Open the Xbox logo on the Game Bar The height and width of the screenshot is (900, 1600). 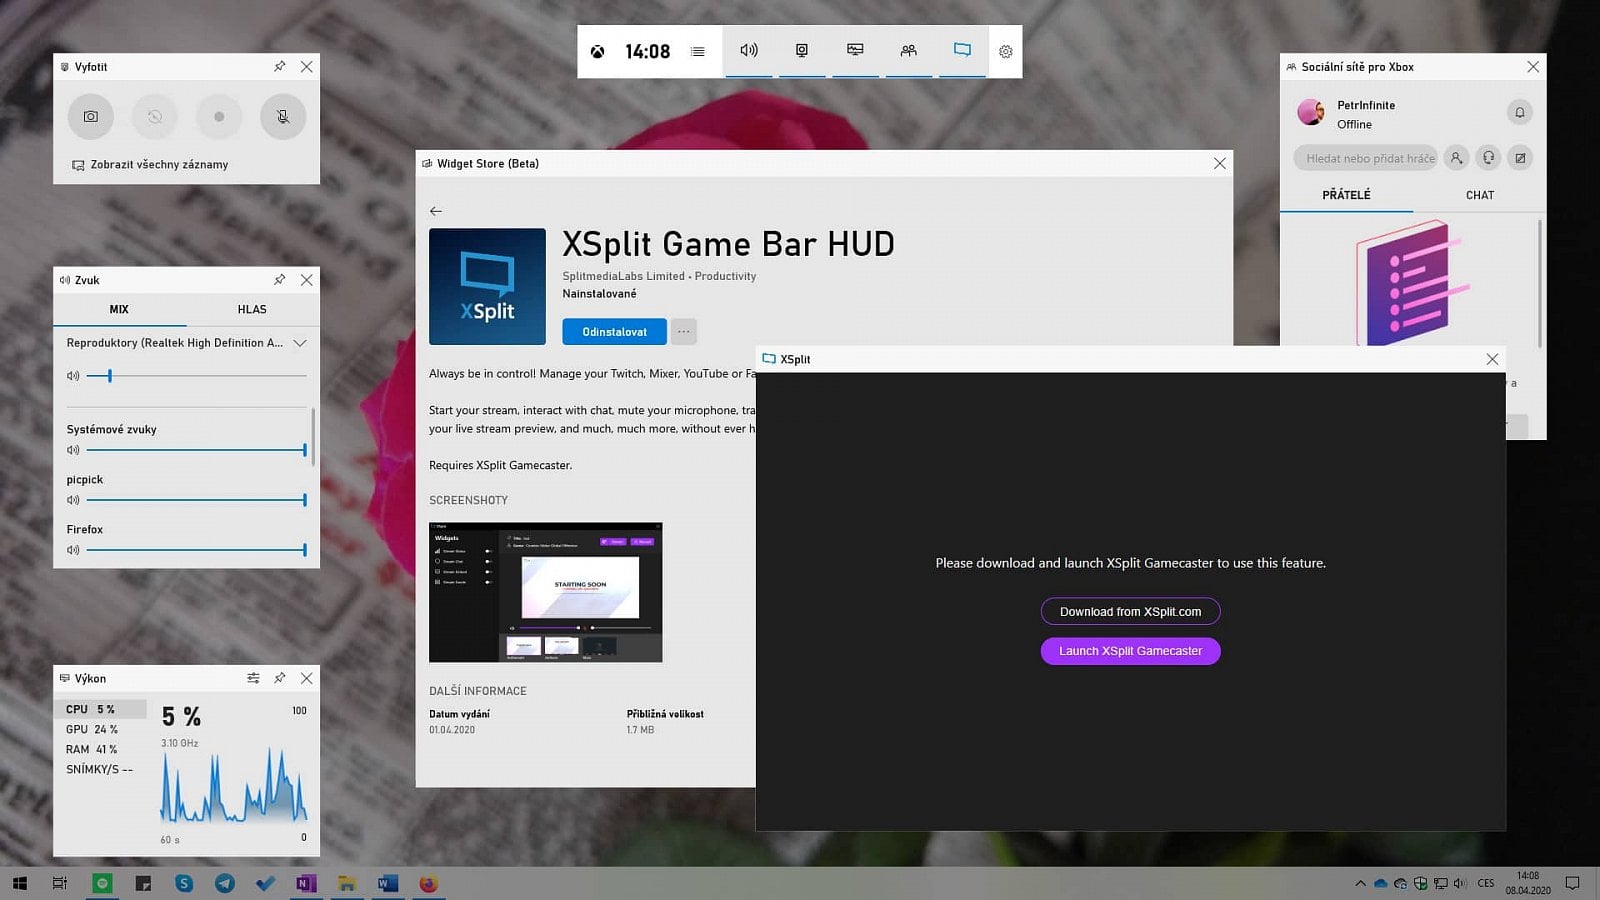pyautogui.click(x=597, y=52)
